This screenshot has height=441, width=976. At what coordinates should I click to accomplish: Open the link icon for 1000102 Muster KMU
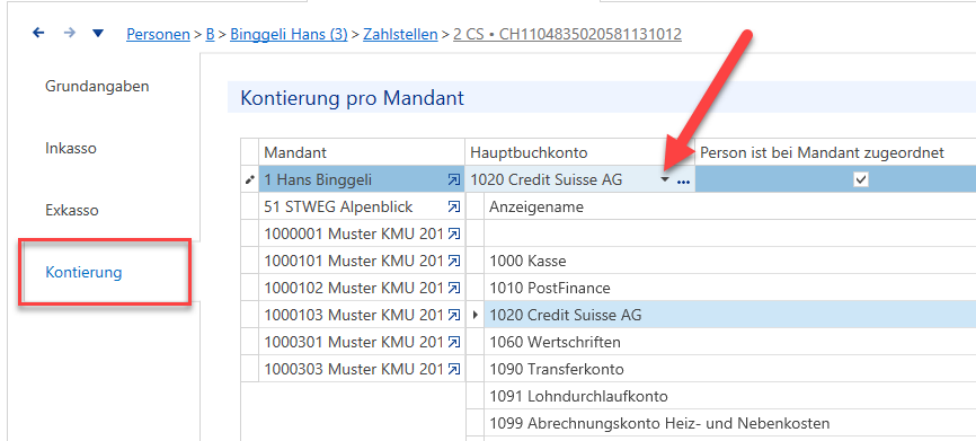[454, 288]
